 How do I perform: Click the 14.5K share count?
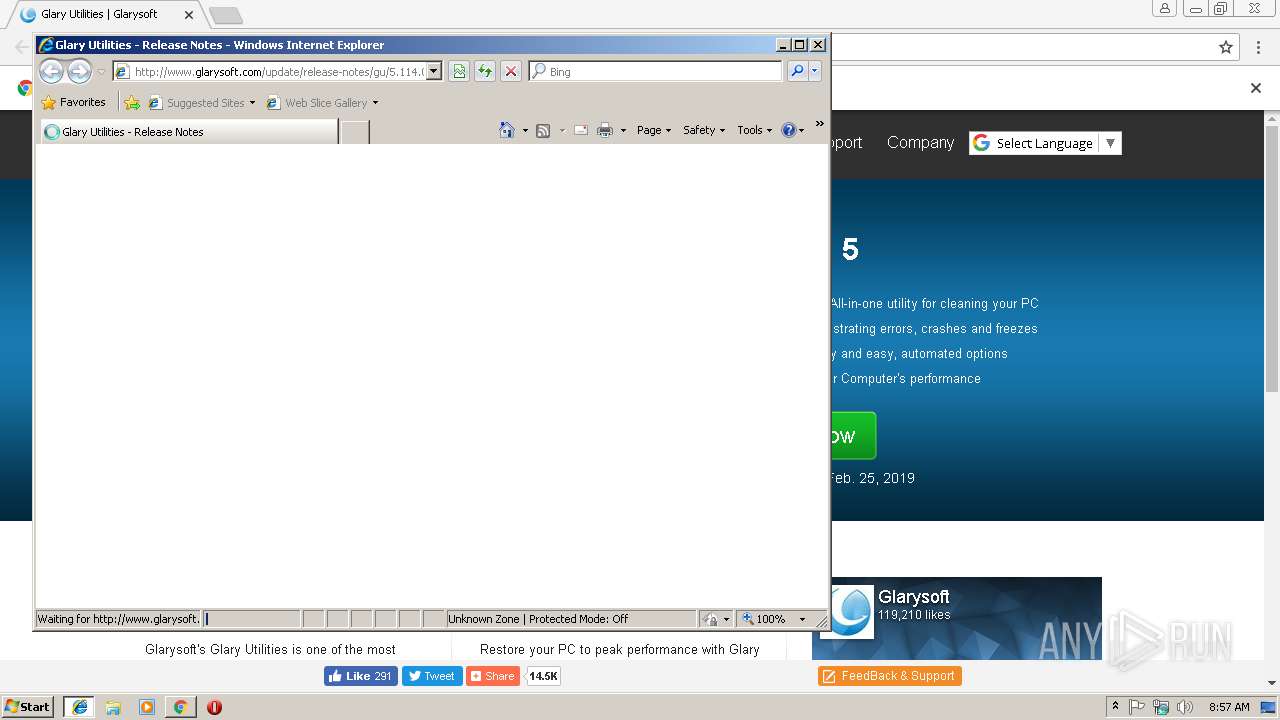click(x=543, y=676)
